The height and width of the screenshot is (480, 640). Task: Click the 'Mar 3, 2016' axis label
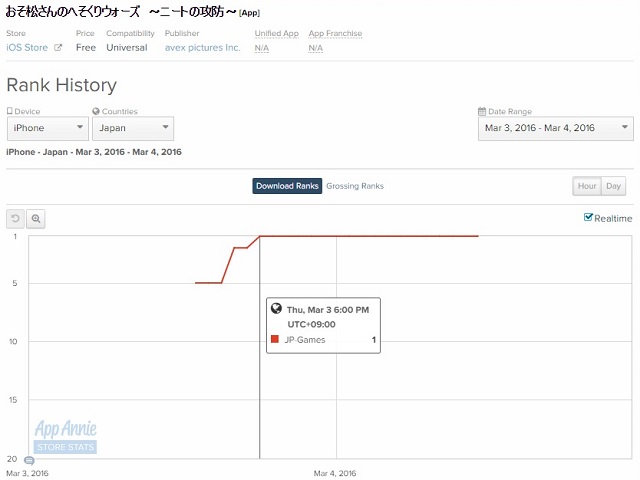(x=27, y=473)
